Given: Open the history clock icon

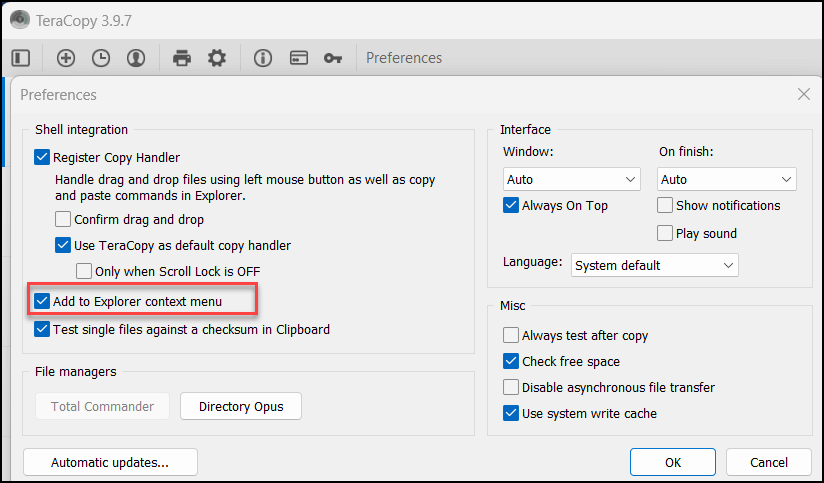Looking at the screenshot, I should tap(101, 58).
